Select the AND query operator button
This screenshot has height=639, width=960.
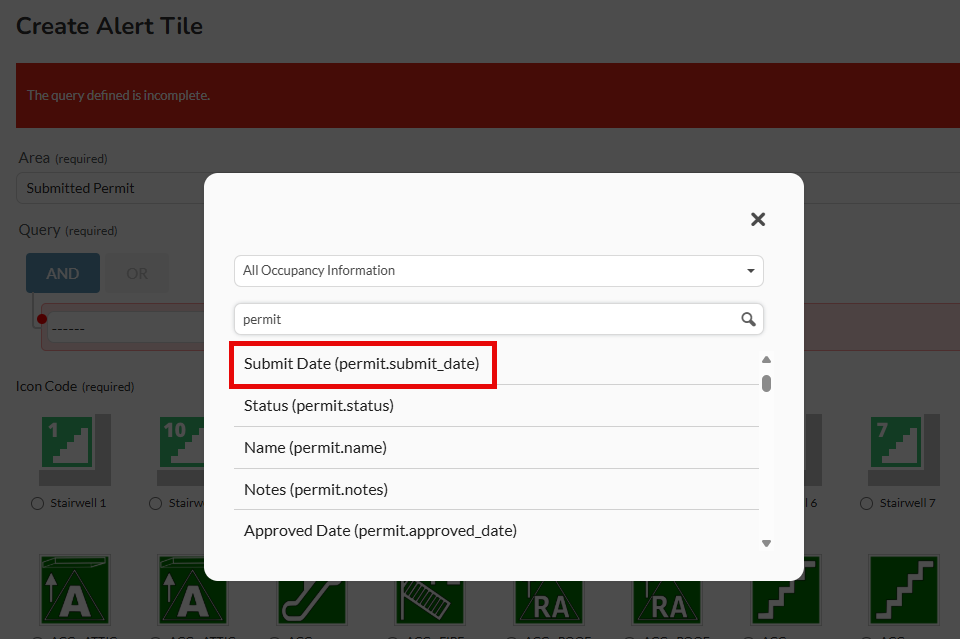pyautogui.click(x=62, y=273)
